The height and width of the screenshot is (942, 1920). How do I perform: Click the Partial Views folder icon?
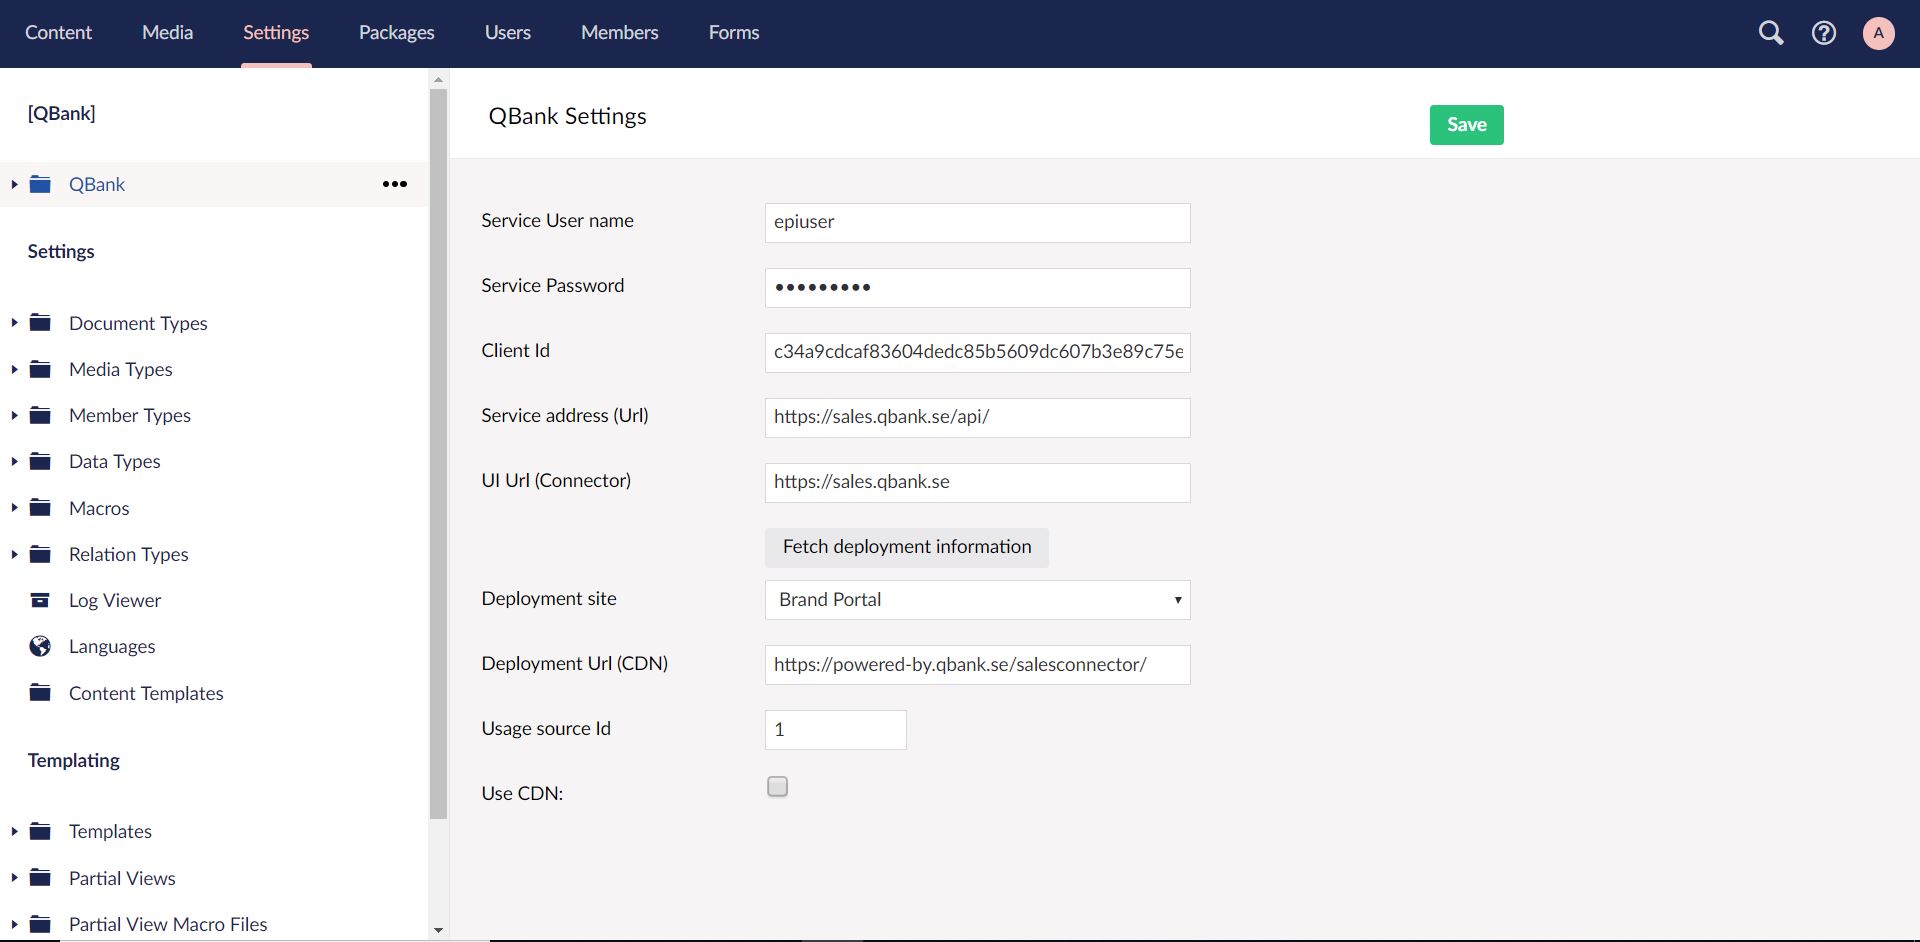click(x=40, y=877)
